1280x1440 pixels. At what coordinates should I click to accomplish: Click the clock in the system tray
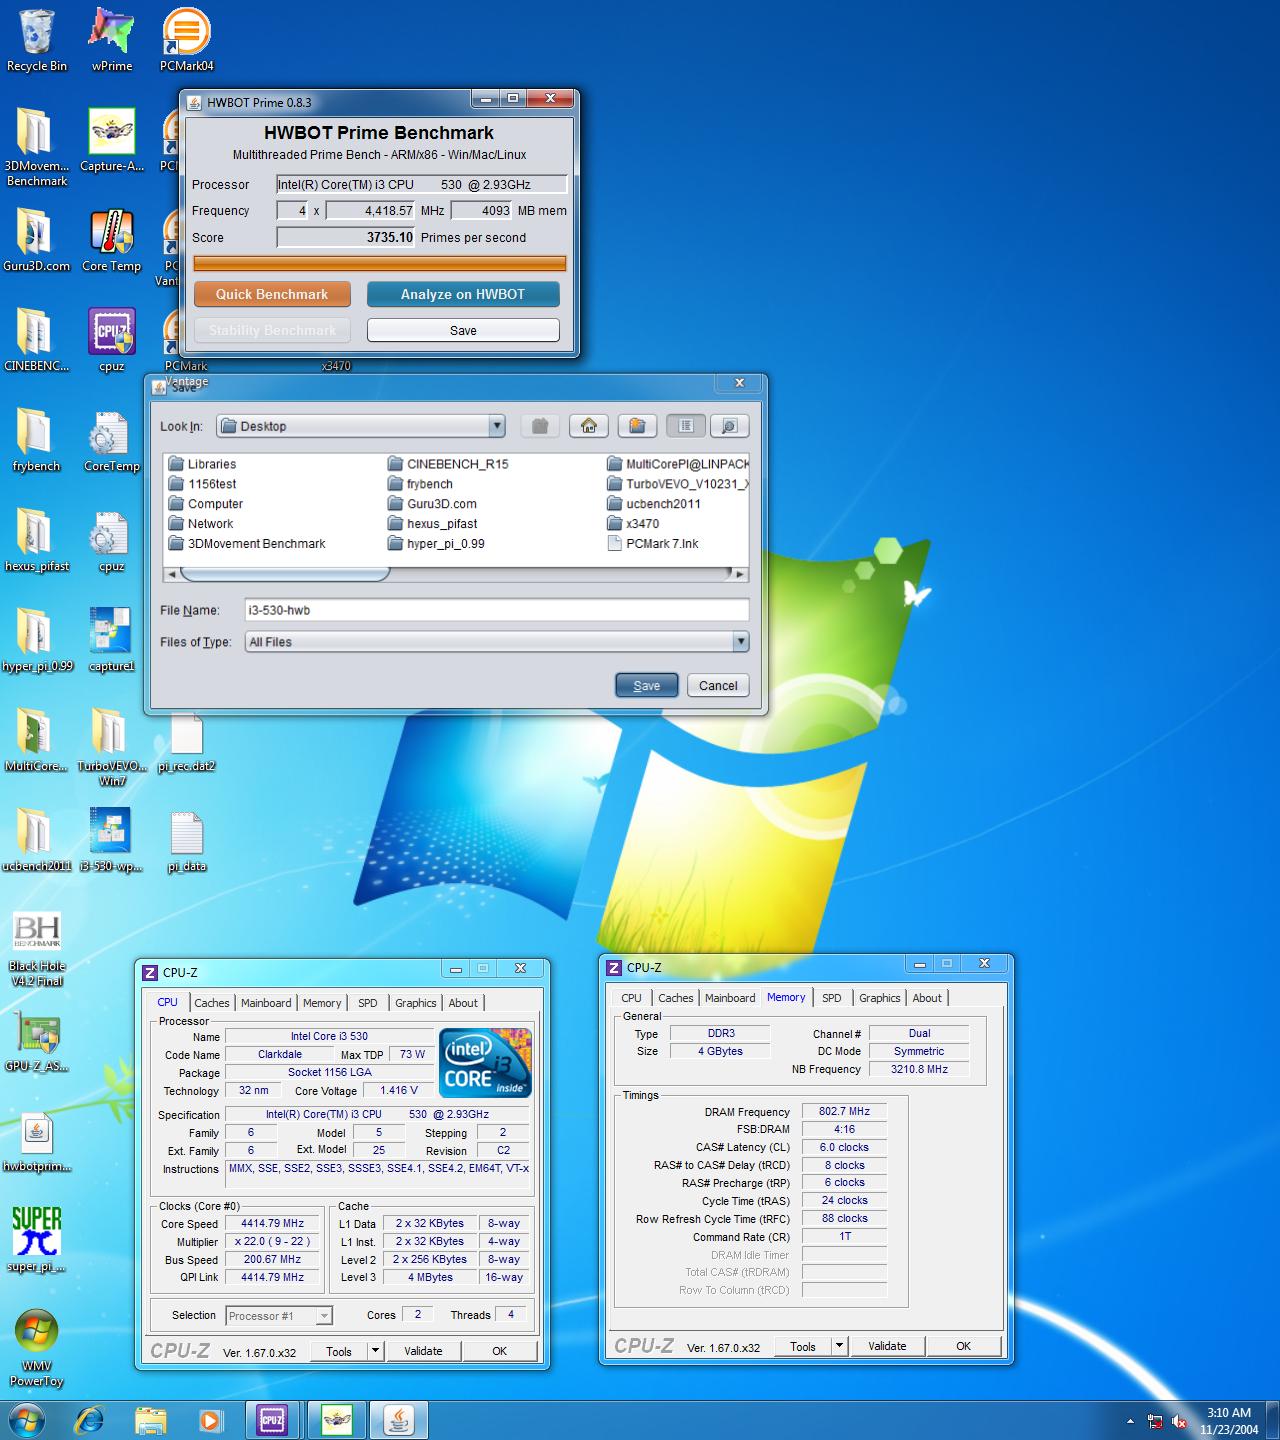point(1228,1421)
